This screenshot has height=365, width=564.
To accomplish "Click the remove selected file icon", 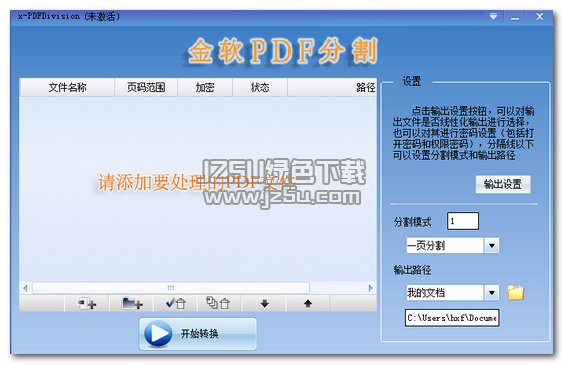I will 176,304.
